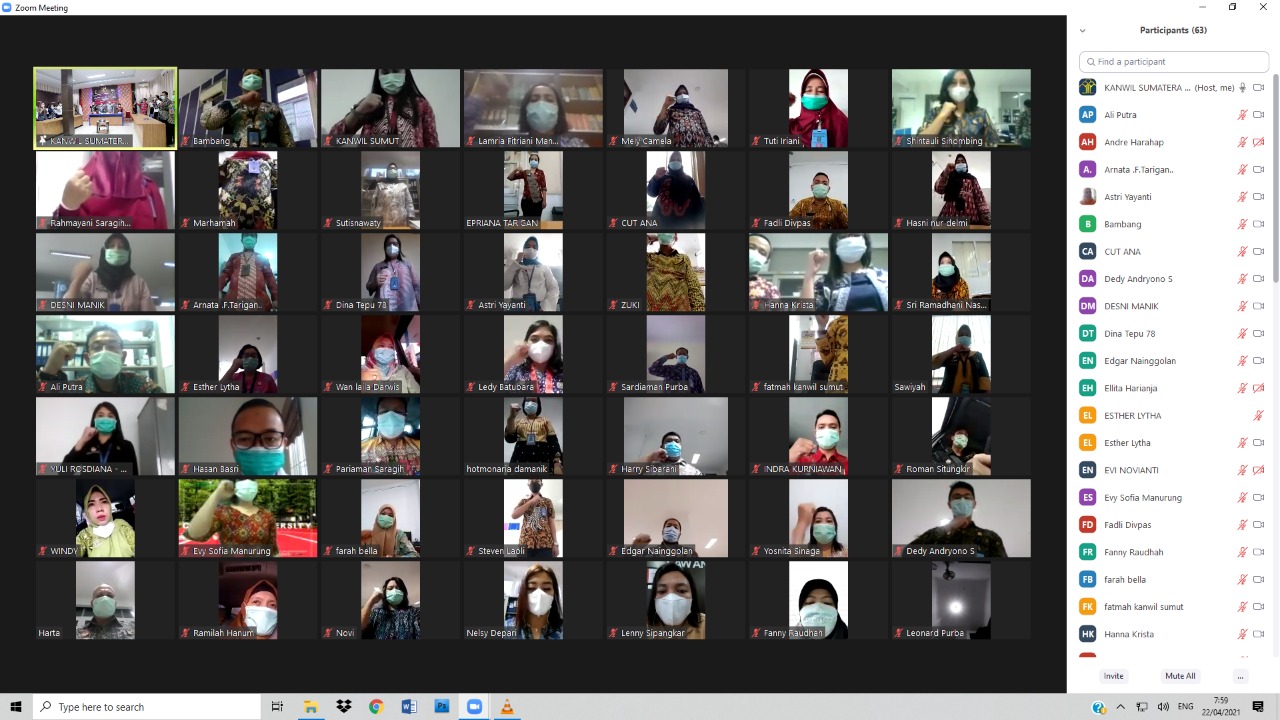Click Andre Harahap's disabled camera icon
The image size is (1280, 720).
[x=1259, y=142]
